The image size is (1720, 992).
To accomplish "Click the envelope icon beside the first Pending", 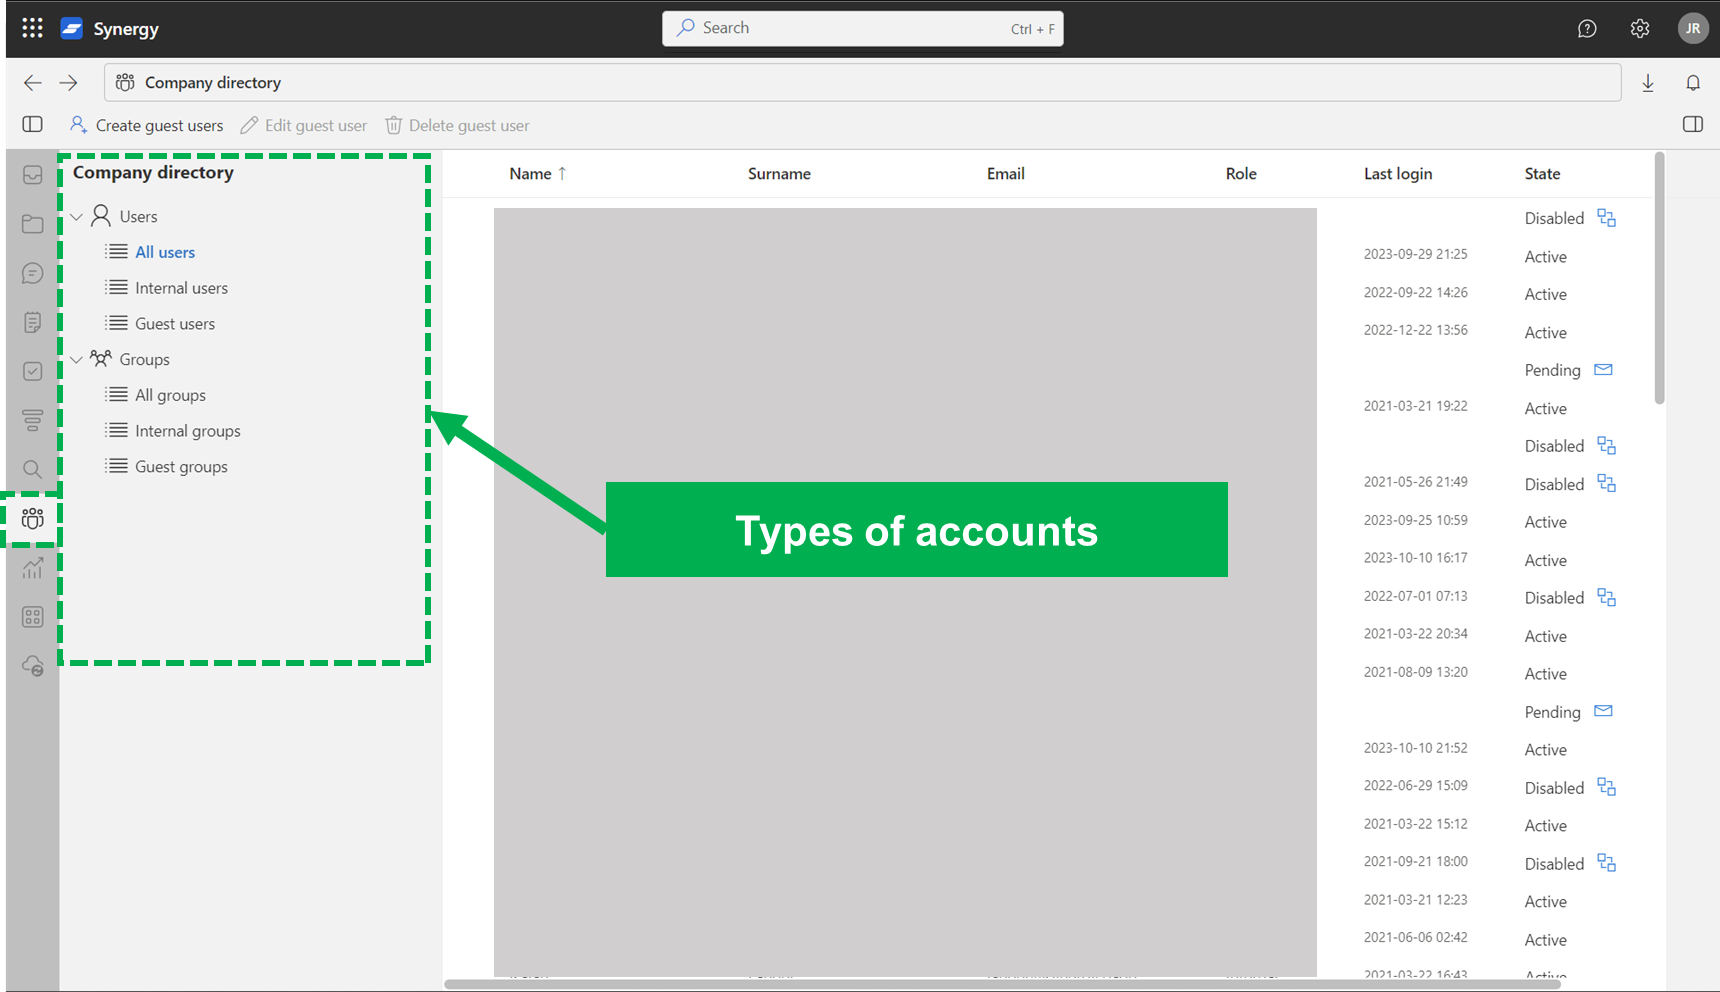I will [1603, 370].
